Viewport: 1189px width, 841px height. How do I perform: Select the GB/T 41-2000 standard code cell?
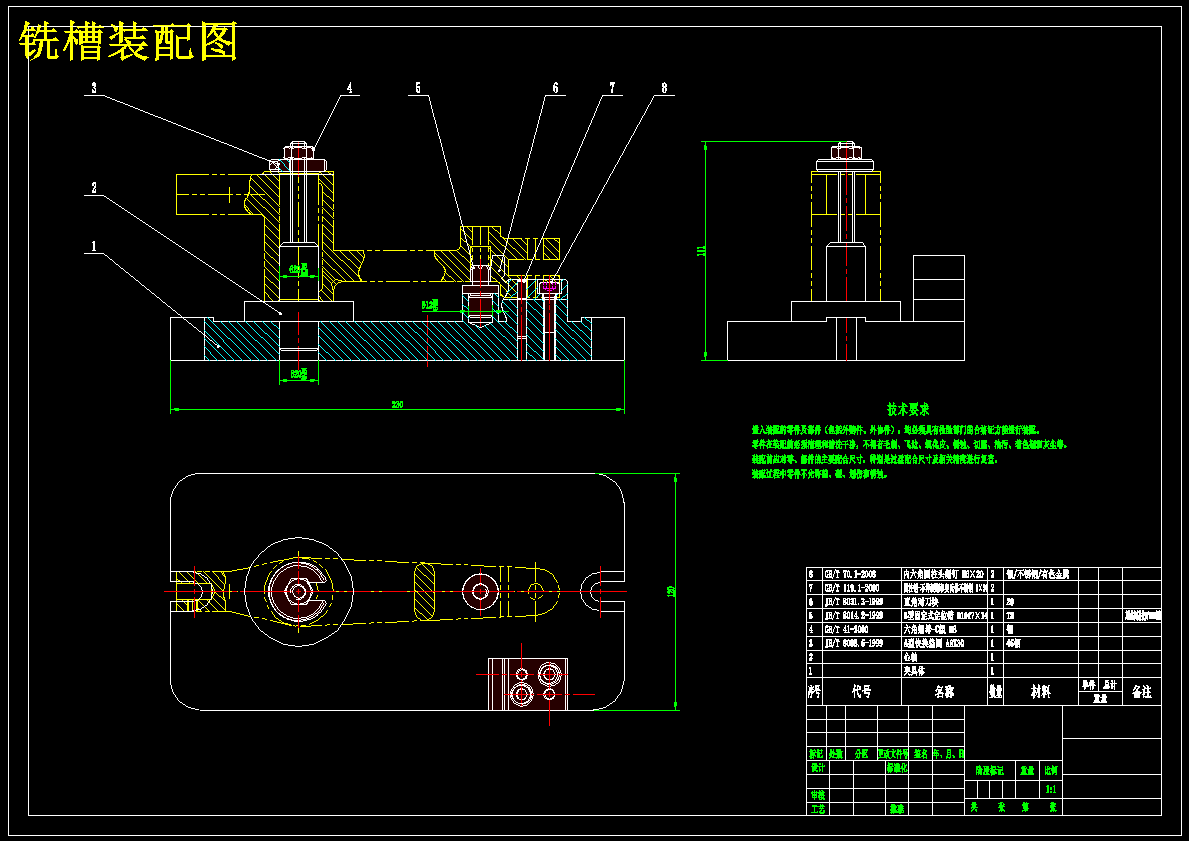(x=846, y=629)
